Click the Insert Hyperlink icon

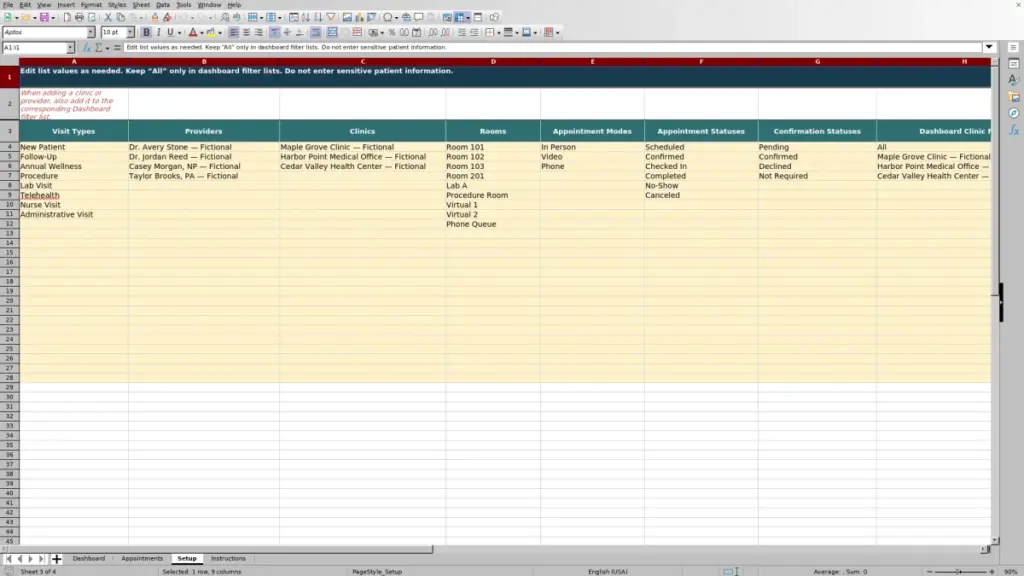pos(406,18)
